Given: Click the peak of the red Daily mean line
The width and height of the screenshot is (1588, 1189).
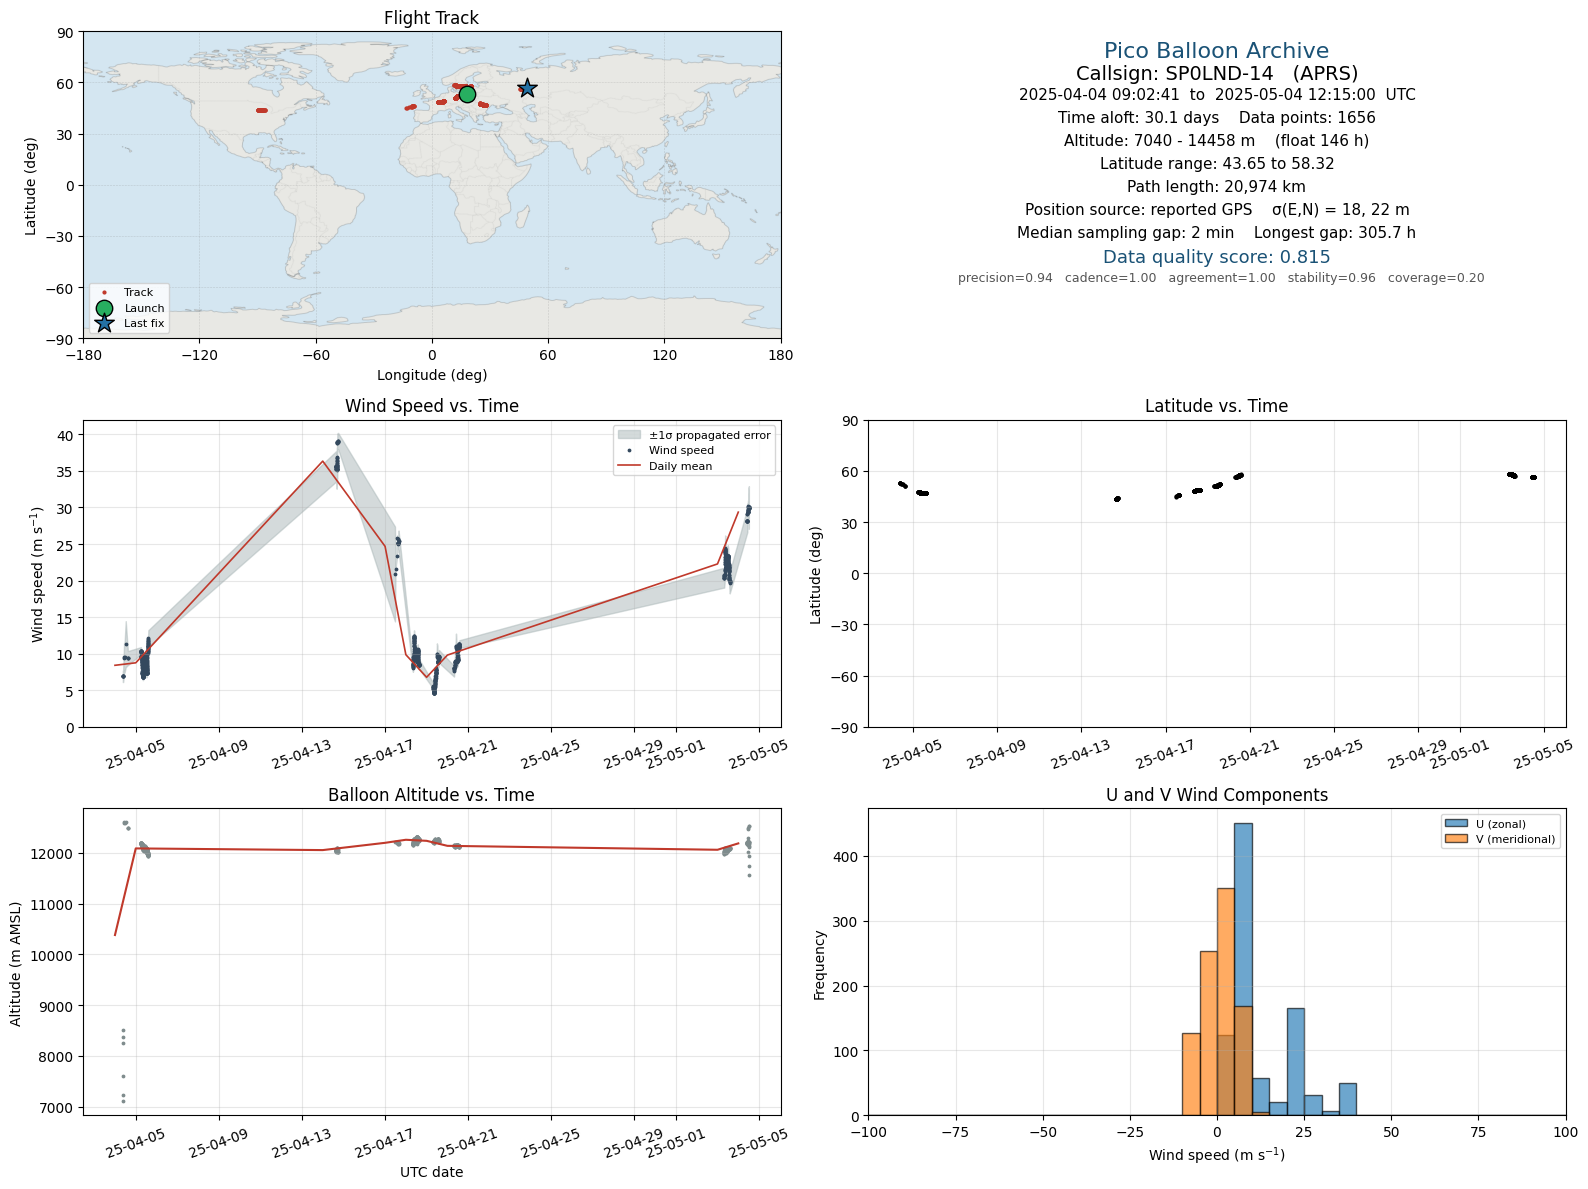Looking at the screenshot, I should coord(322,461).
